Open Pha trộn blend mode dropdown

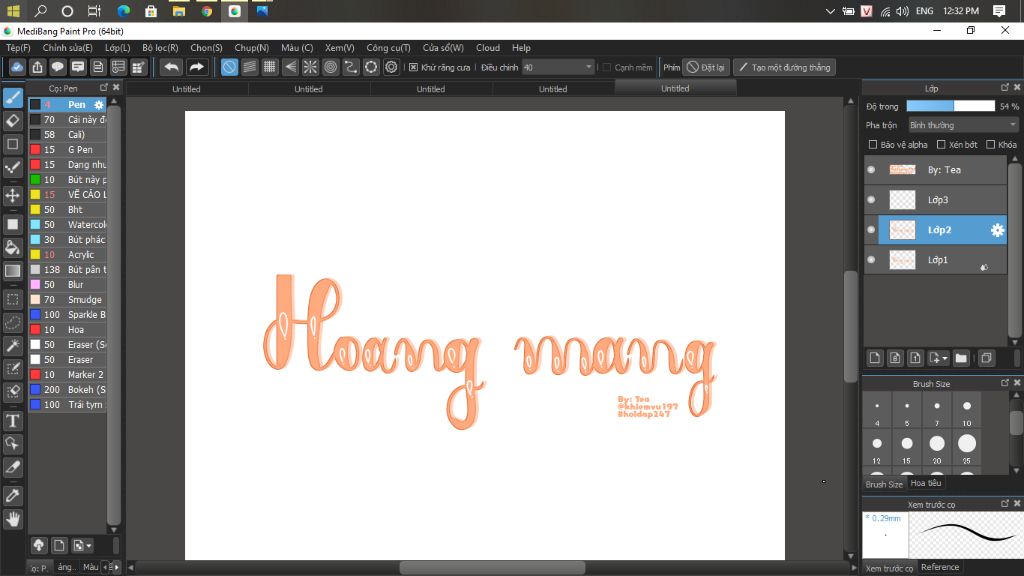pos(963,125)
